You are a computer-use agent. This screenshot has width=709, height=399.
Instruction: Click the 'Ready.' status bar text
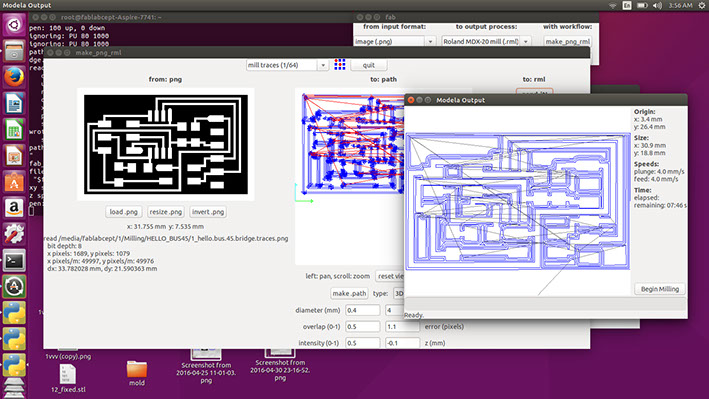click(x=414, y=315)
